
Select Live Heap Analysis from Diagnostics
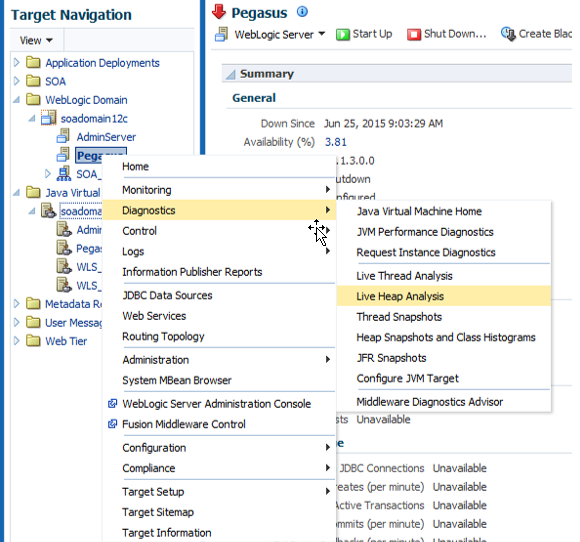[x=444, y=296]
